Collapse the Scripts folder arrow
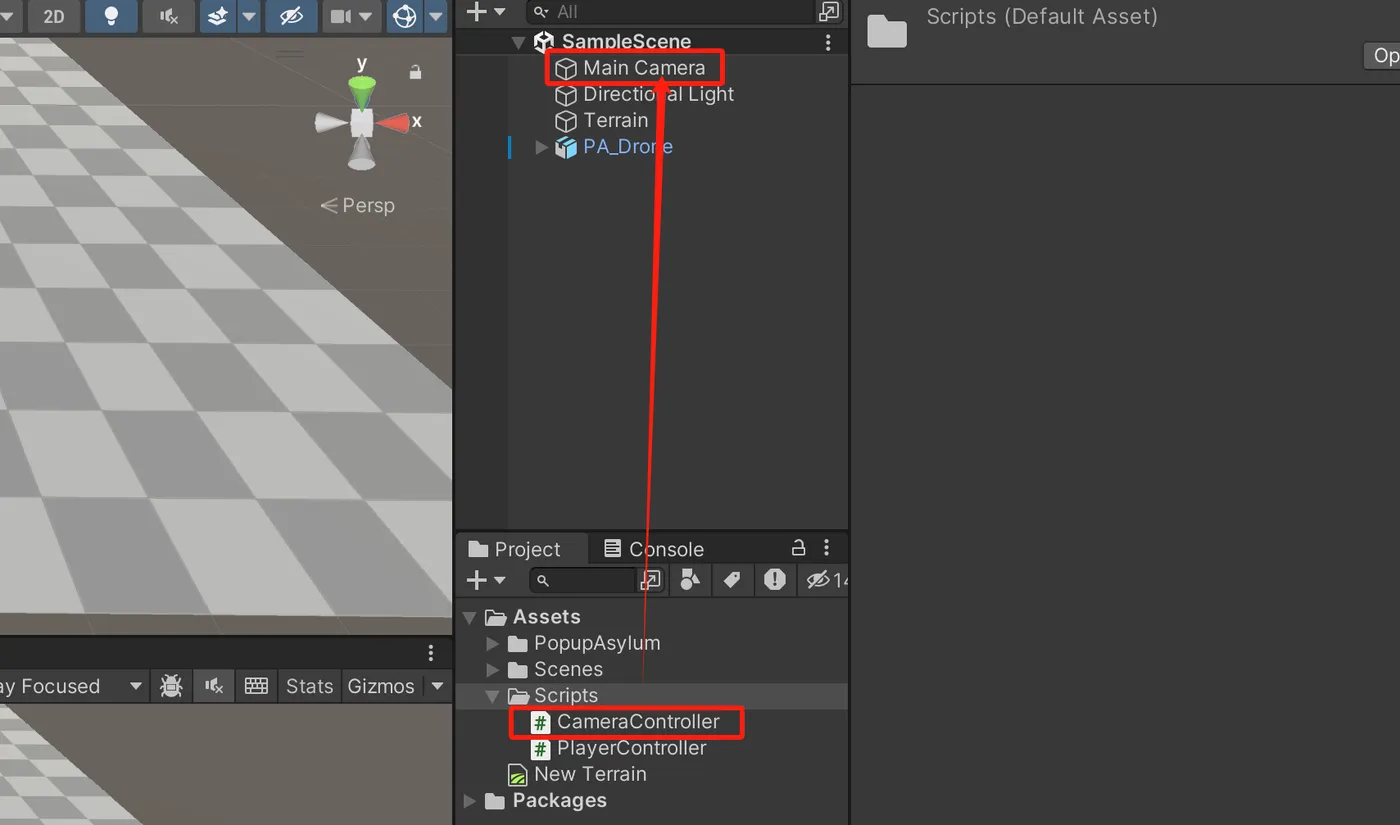Image resolution: width=1400 pixels, height=825 pixels. click(x=492, y=695)
